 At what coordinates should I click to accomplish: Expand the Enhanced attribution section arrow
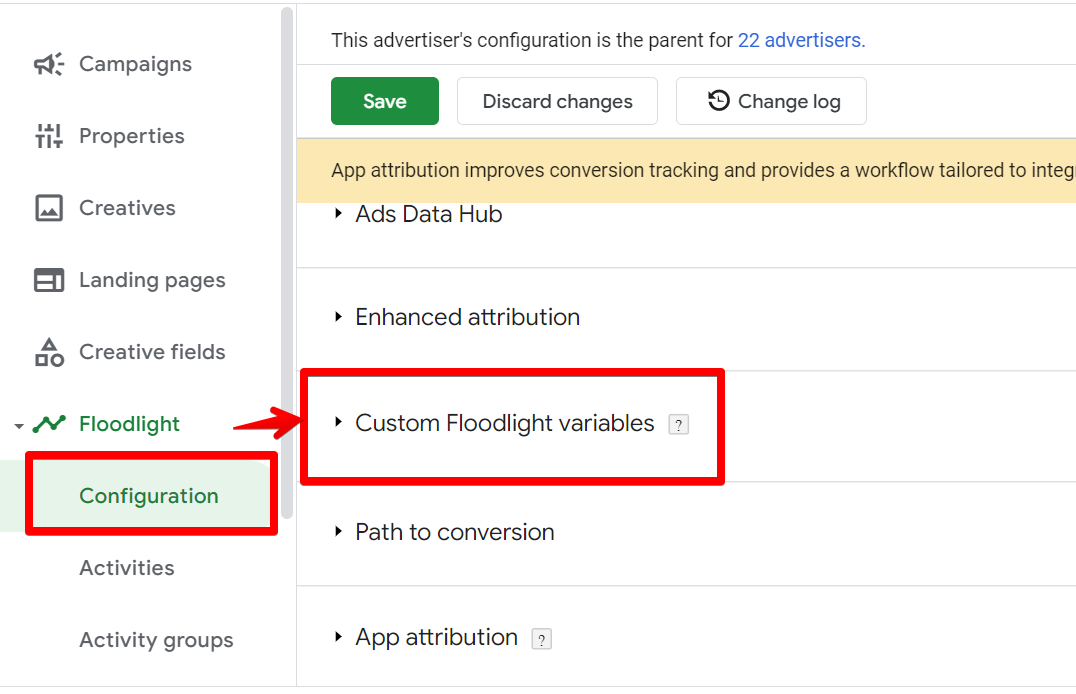[338, 316]
